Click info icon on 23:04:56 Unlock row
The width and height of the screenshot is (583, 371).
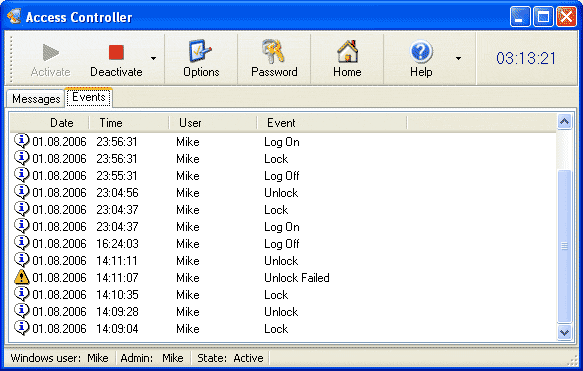click(22, 192)
